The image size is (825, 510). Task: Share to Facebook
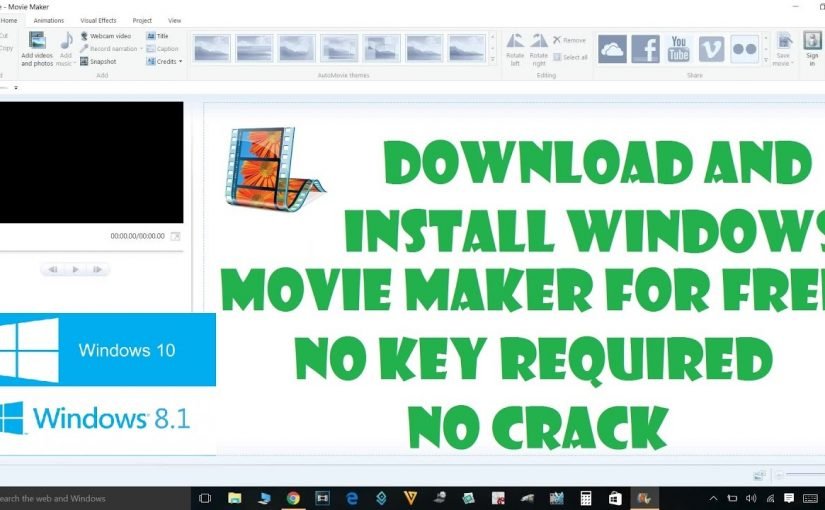tap(646, 49)
